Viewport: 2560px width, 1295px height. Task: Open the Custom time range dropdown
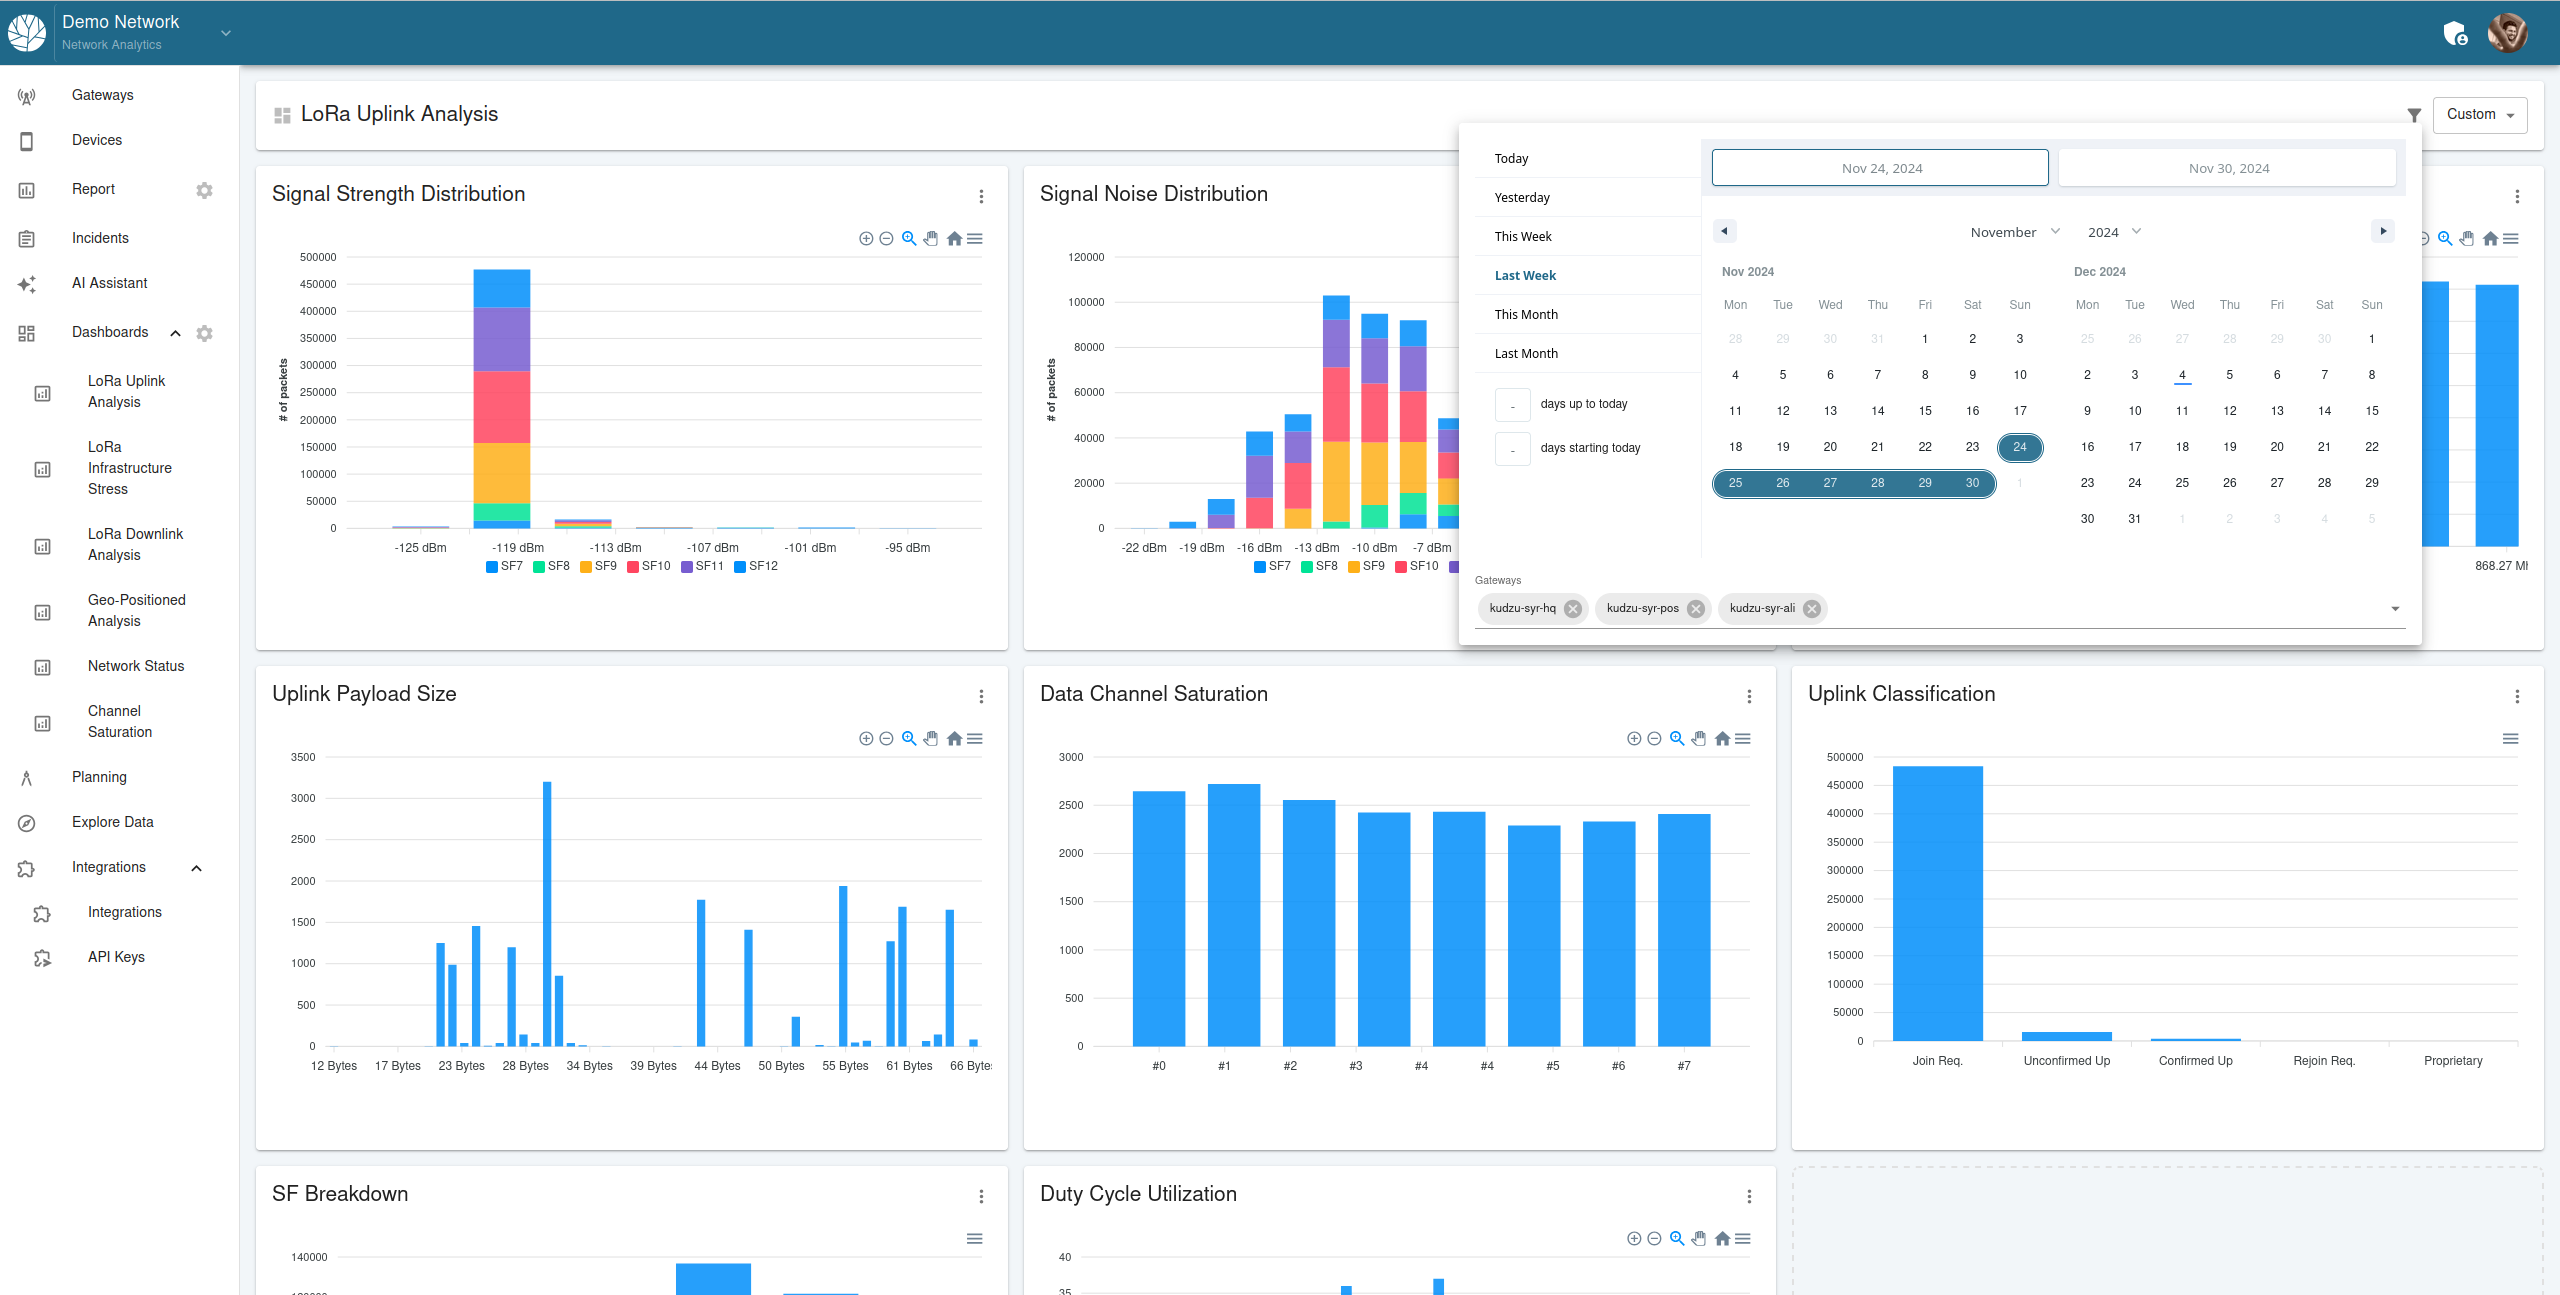point(2479,115)
